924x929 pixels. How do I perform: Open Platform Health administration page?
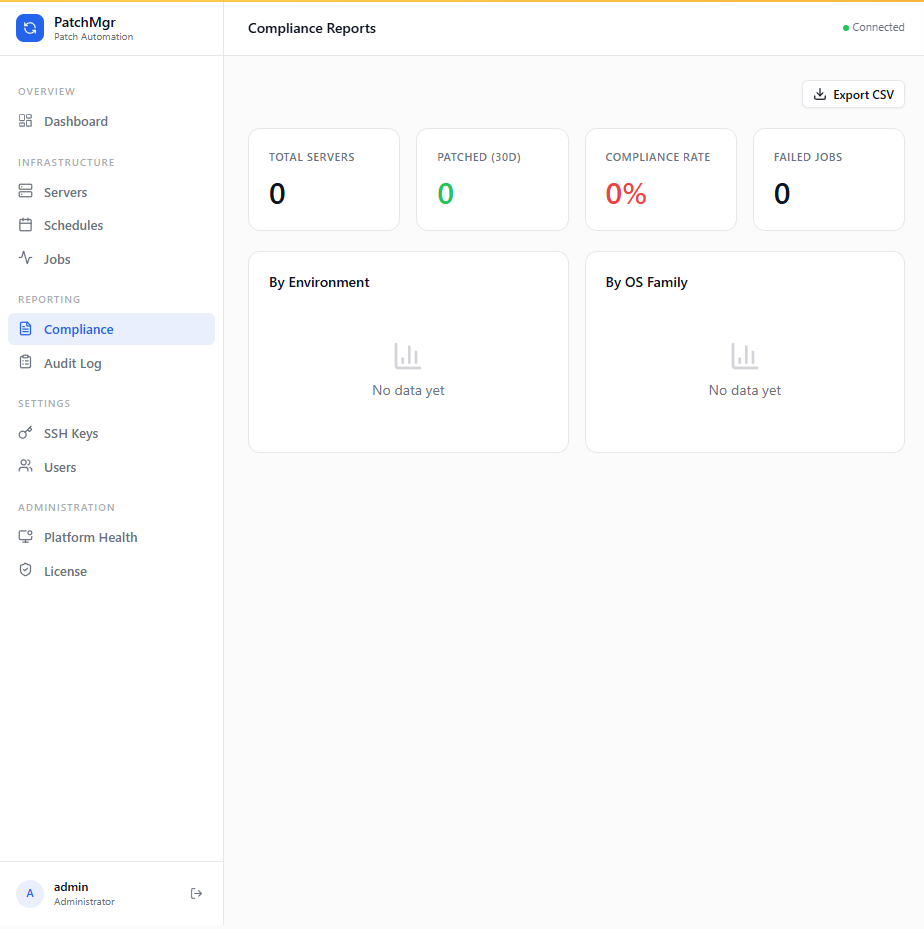[x=111, y=537]
